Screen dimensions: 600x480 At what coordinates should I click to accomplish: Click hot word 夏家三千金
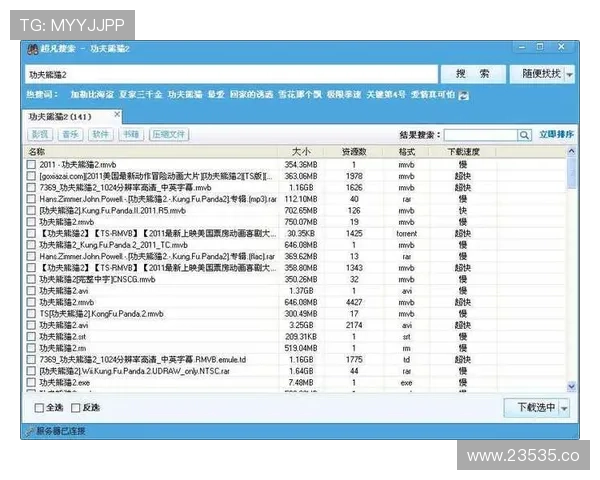(x=140, y=95)
